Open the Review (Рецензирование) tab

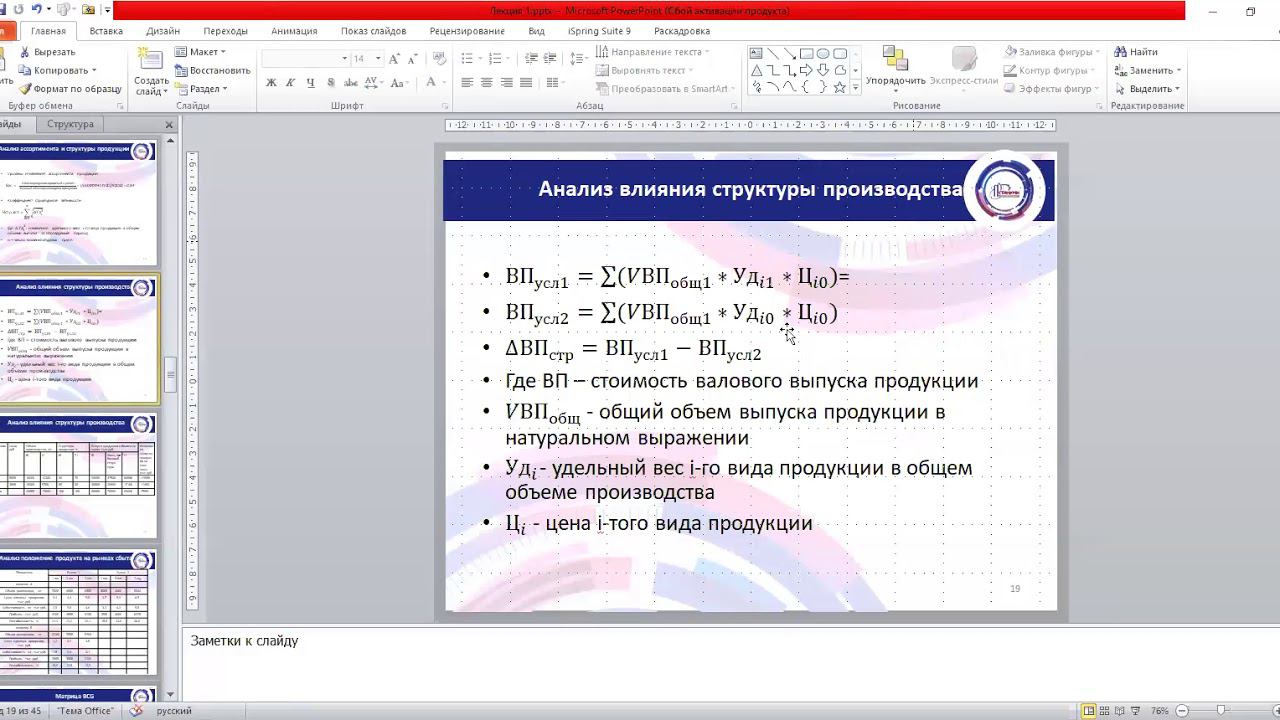[467, 31]
